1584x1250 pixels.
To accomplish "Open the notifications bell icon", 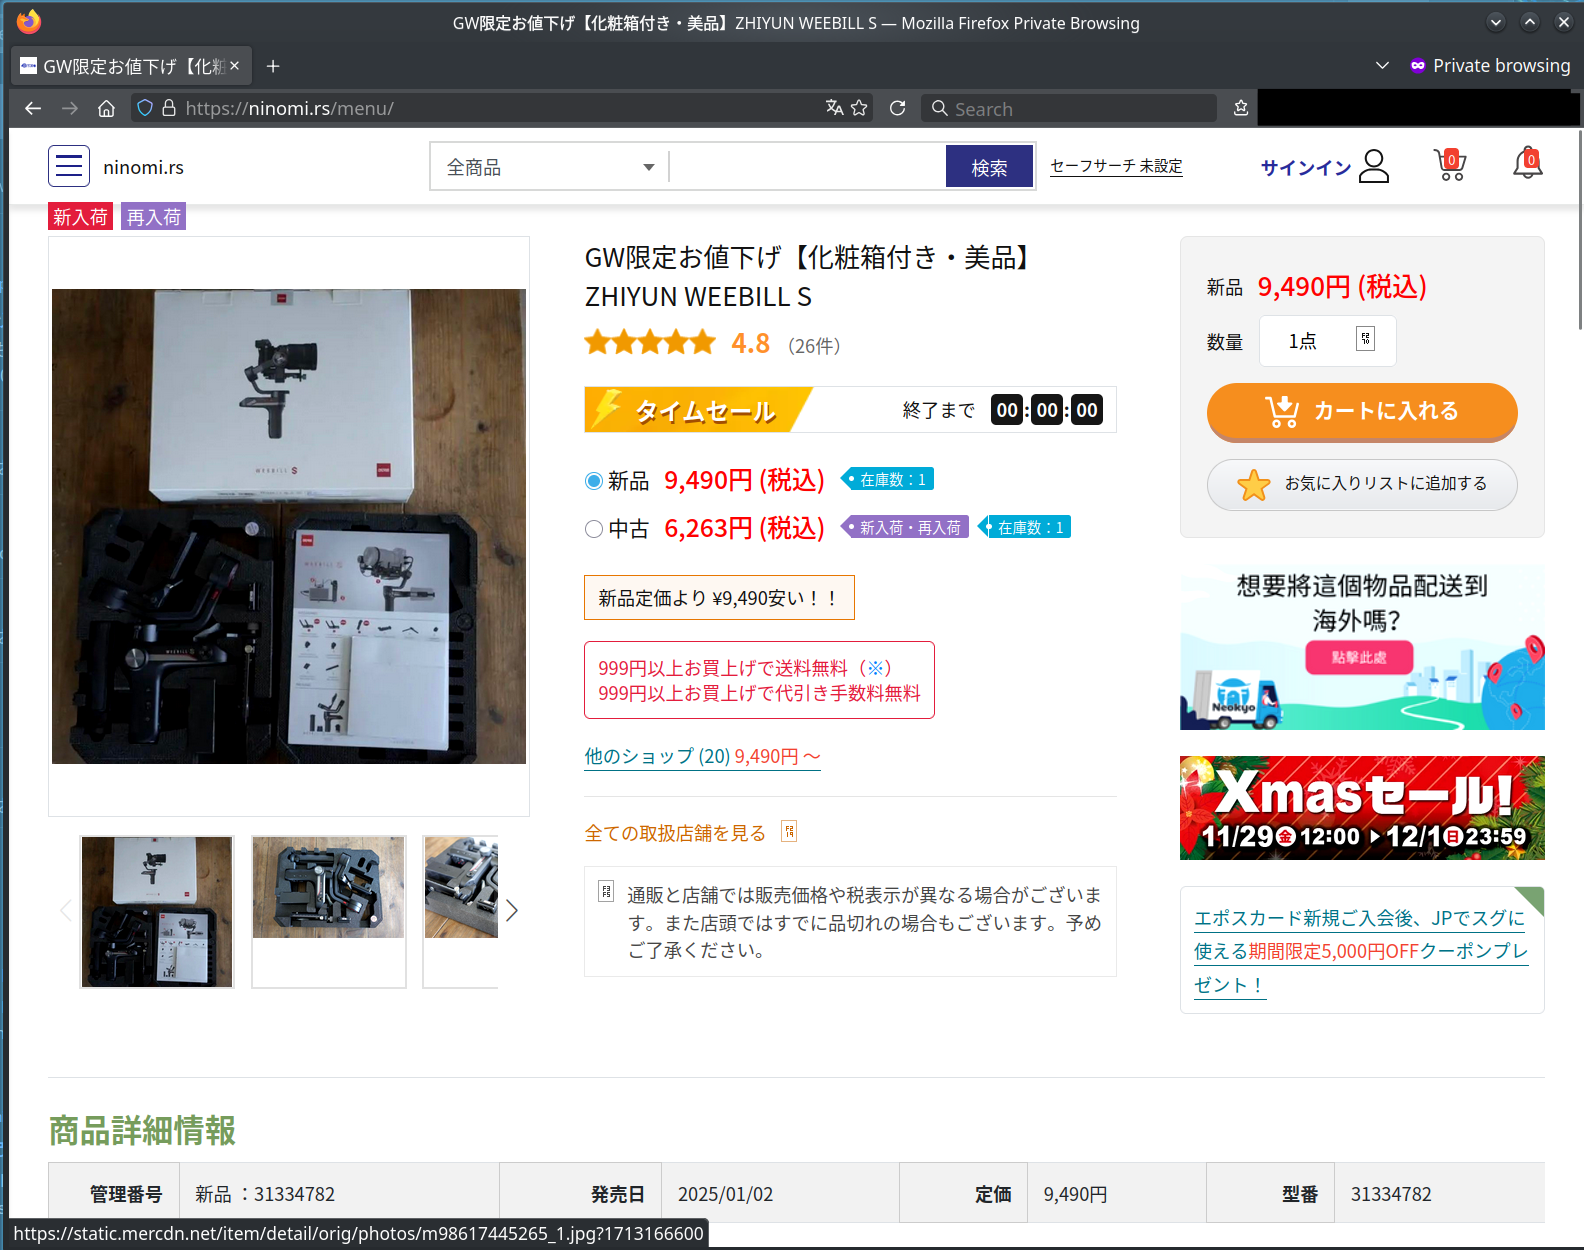I will pyautogui.click(x=1527, y=164).
